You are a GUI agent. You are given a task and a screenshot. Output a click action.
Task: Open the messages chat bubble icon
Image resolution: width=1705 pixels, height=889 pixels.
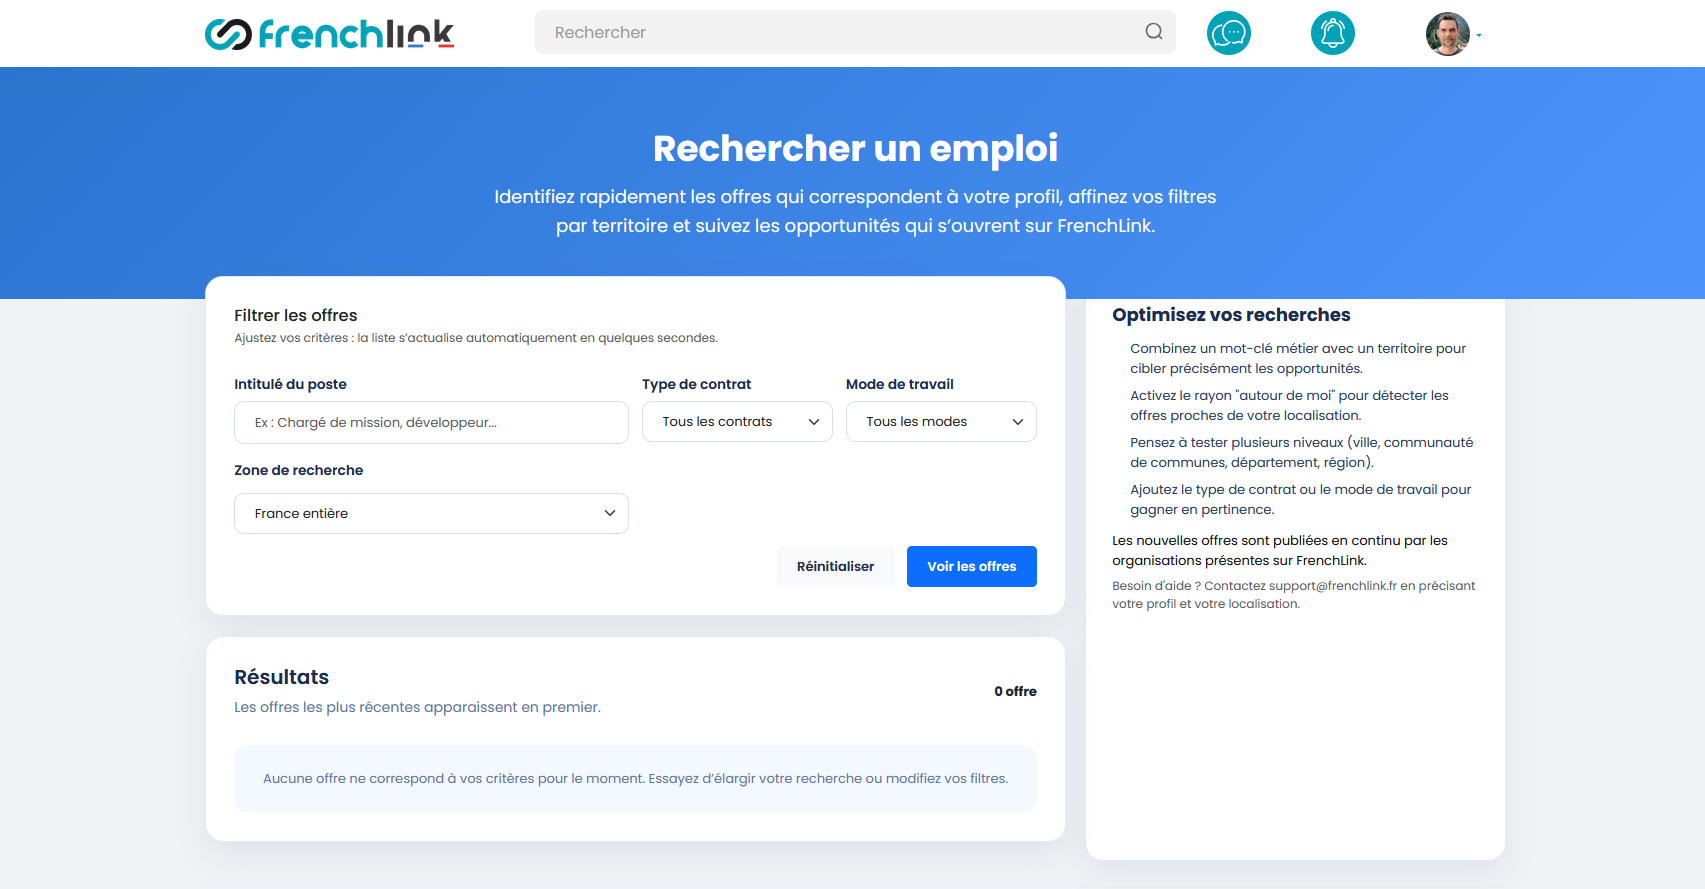(x=1229, y=34)
